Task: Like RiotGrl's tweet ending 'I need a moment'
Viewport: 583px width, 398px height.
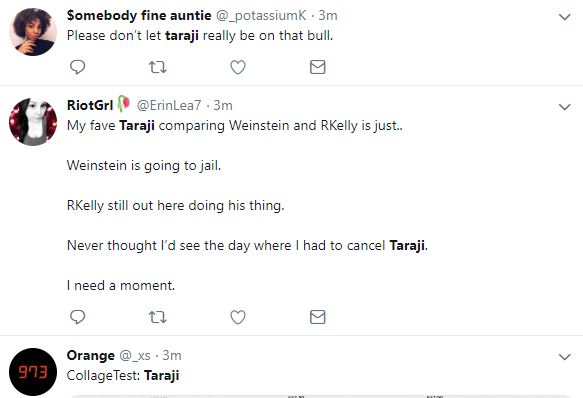Action: (x=238, y=317)
